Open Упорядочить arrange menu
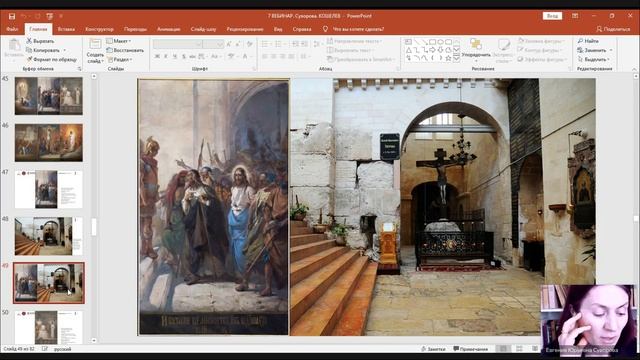 click(x=476, y=49)
